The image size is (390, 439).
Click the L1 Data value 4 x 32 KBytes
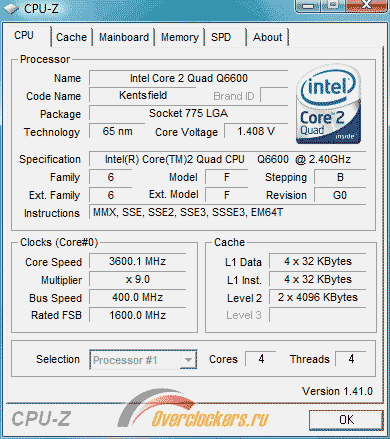click(318, 262)
